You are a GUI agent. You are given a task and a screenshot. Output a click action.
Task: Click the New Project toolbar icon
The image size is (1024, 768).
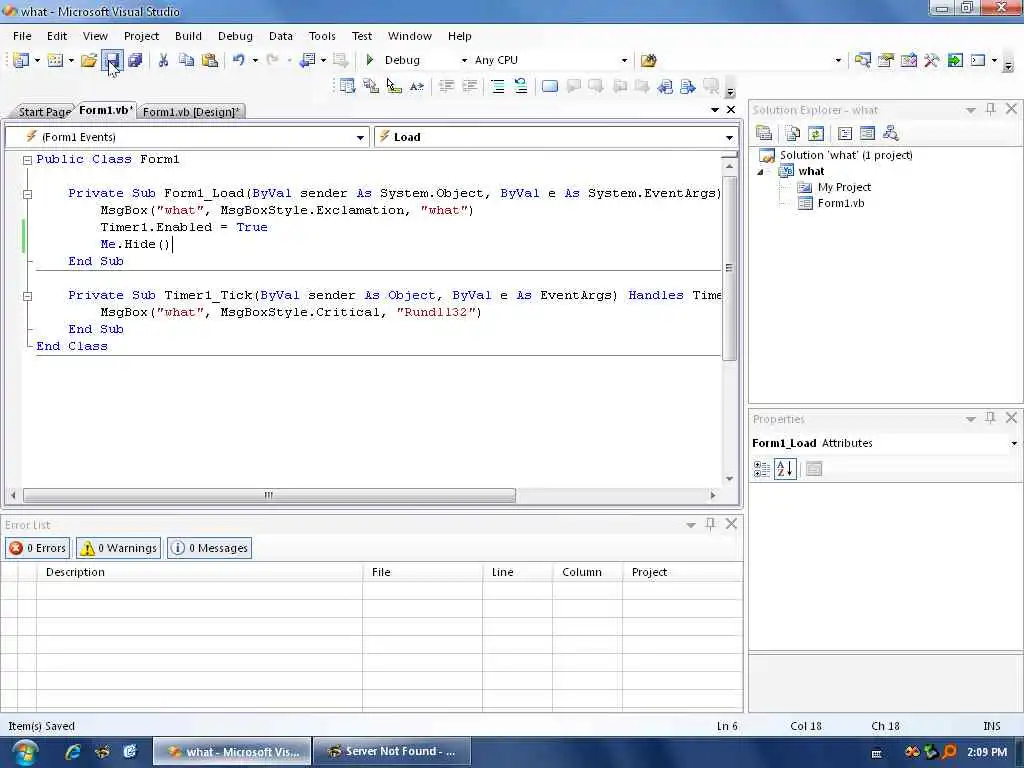point(21,60)
